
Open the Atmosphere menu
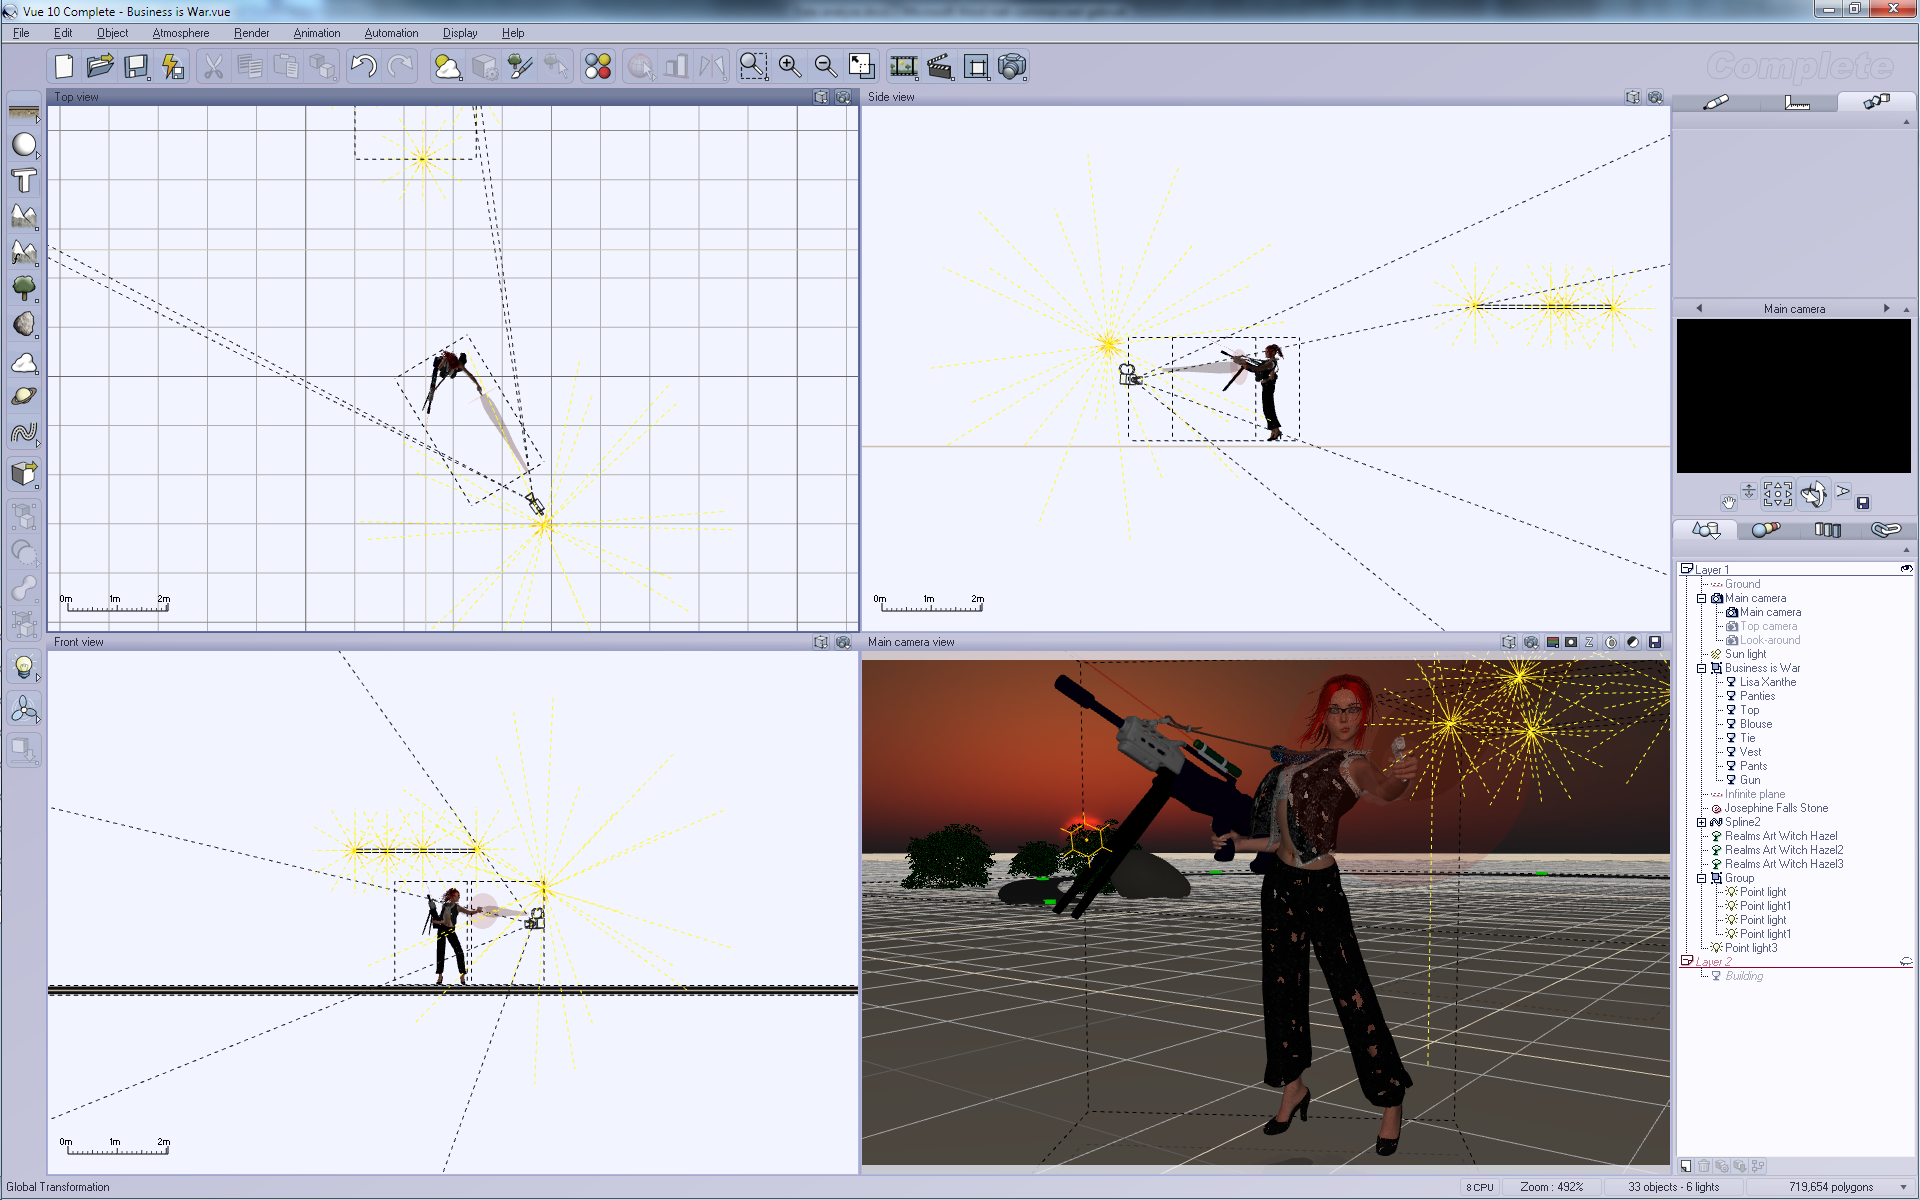pos(180,33)
